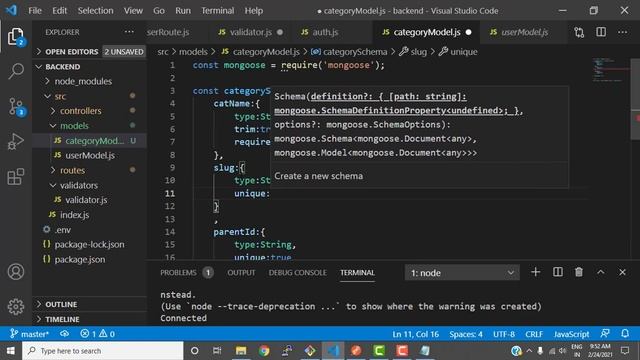Open the Selection menu
The image size is (640, 360).
tap(96, 11)
